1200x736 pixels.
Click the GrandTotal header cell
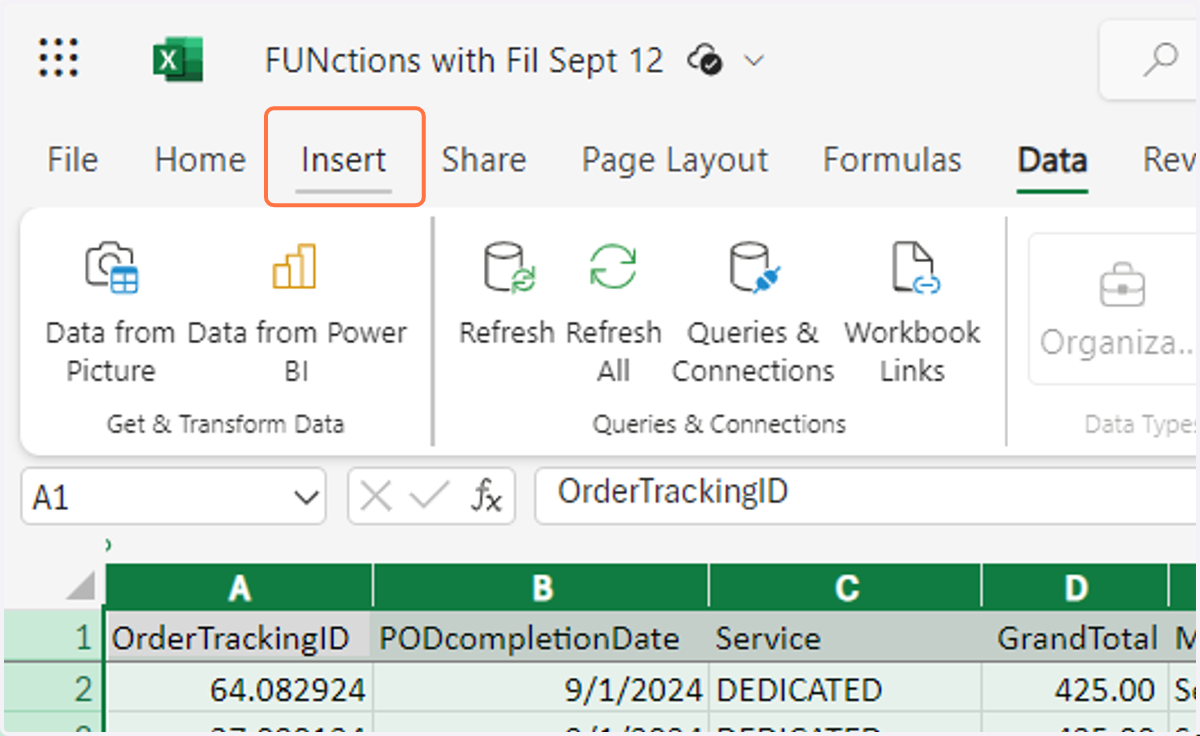coord(1075,637)
